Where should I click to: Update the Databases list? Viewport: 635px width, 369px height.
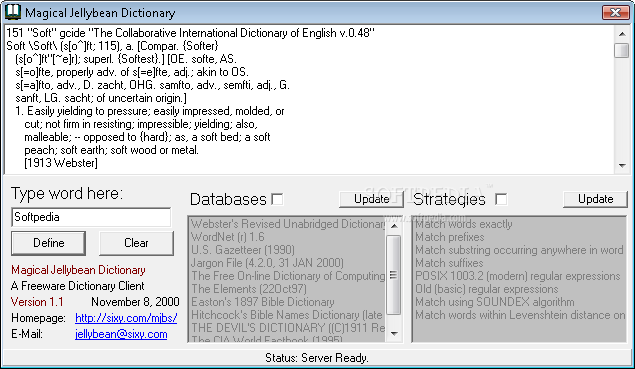coord(371,199)
